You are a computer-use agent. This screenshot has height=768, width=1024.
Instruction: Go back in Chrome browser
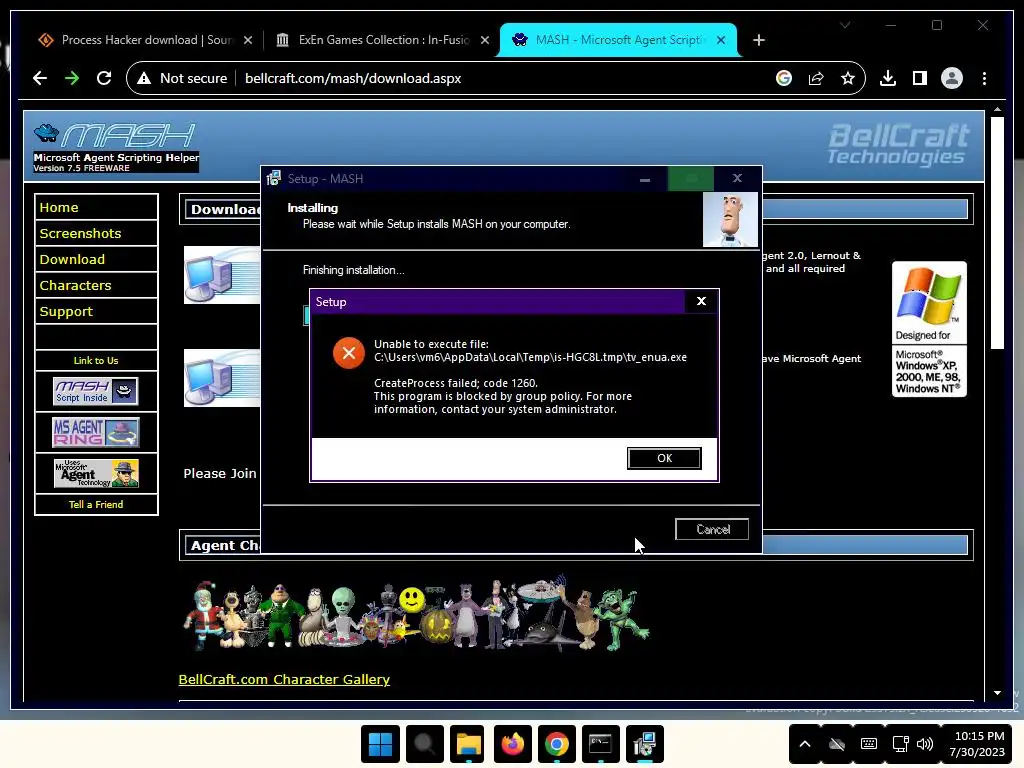(40, 78)
